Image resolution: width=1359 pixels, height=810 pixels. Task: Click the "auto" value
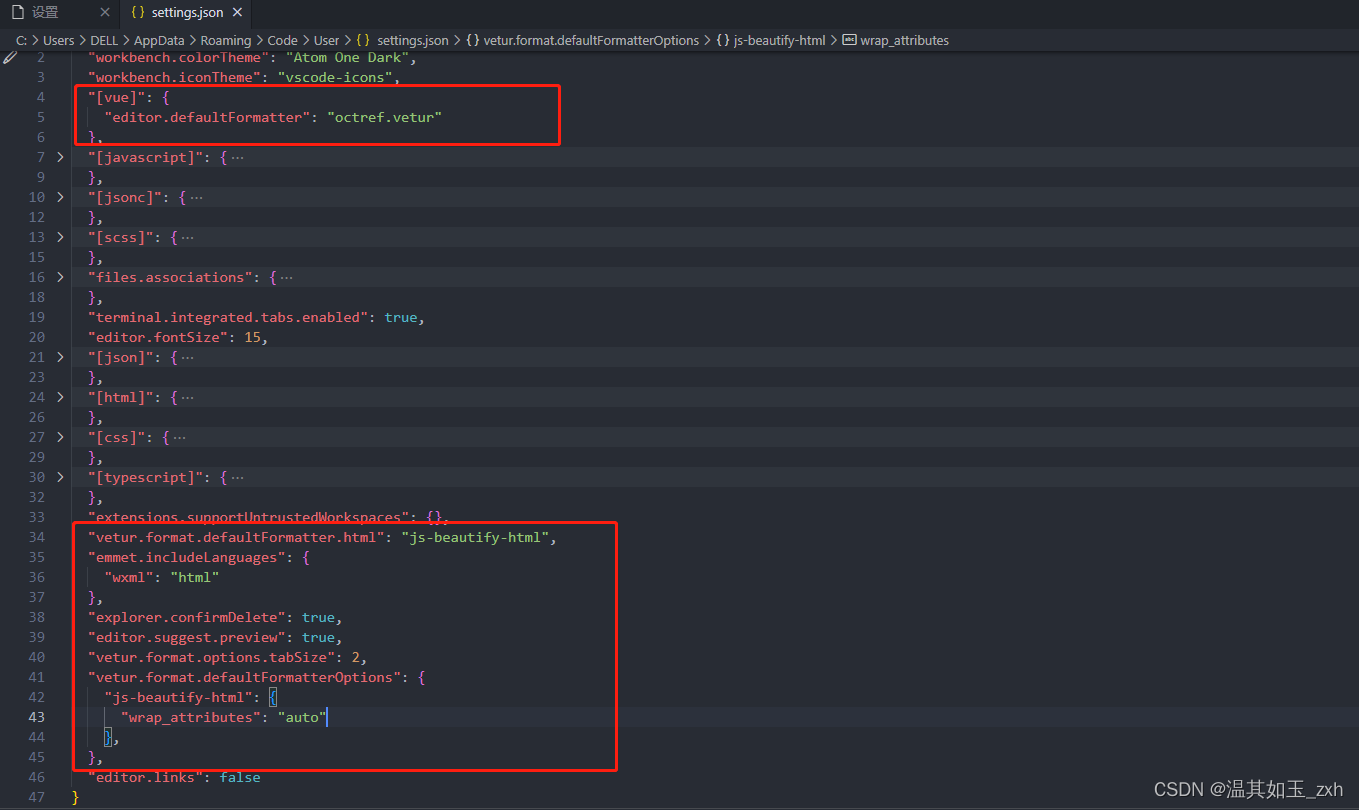tap(302, 717)
